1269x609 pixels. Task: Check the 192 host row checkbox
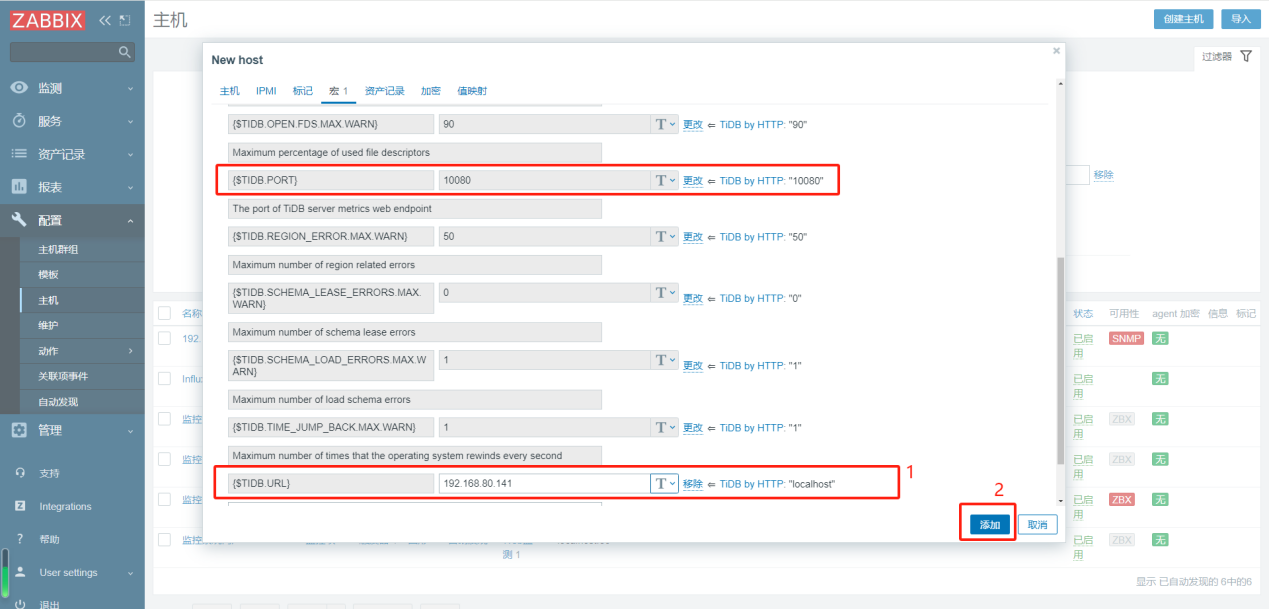click(164, 338)
